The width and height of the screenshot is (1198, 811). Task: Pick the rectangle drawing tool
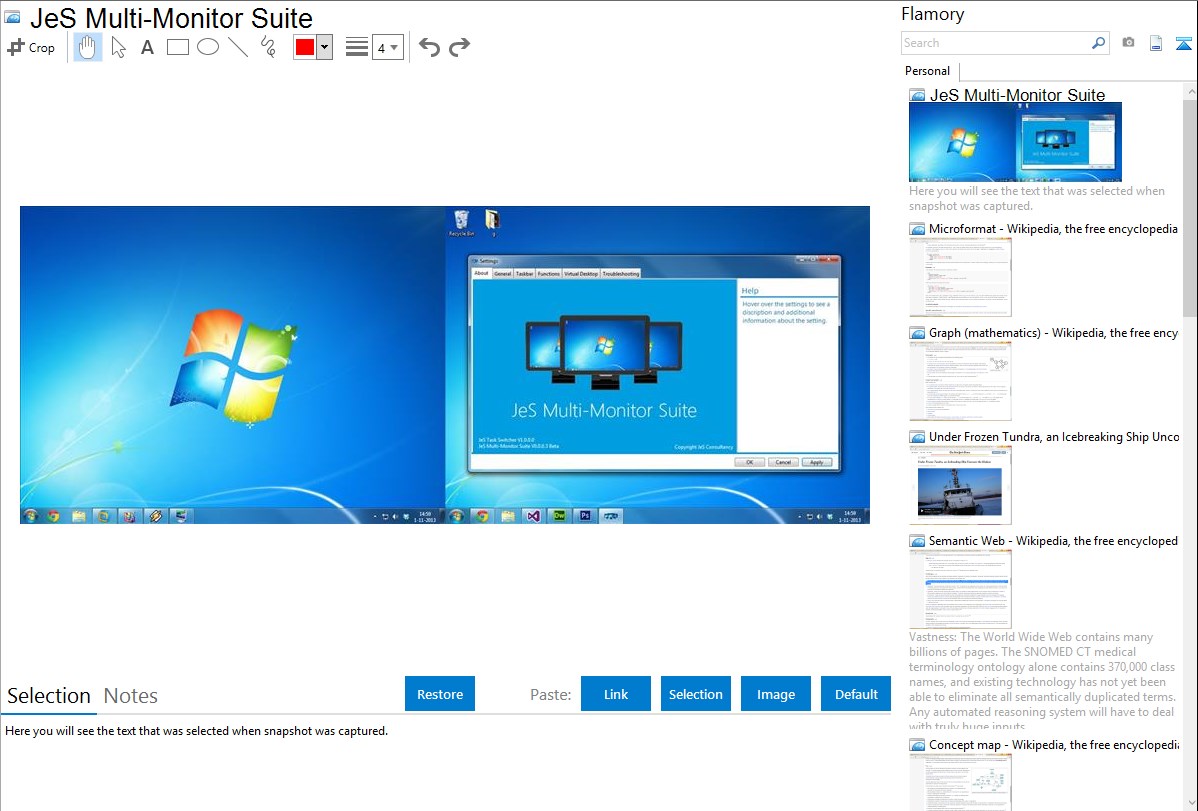177,47
